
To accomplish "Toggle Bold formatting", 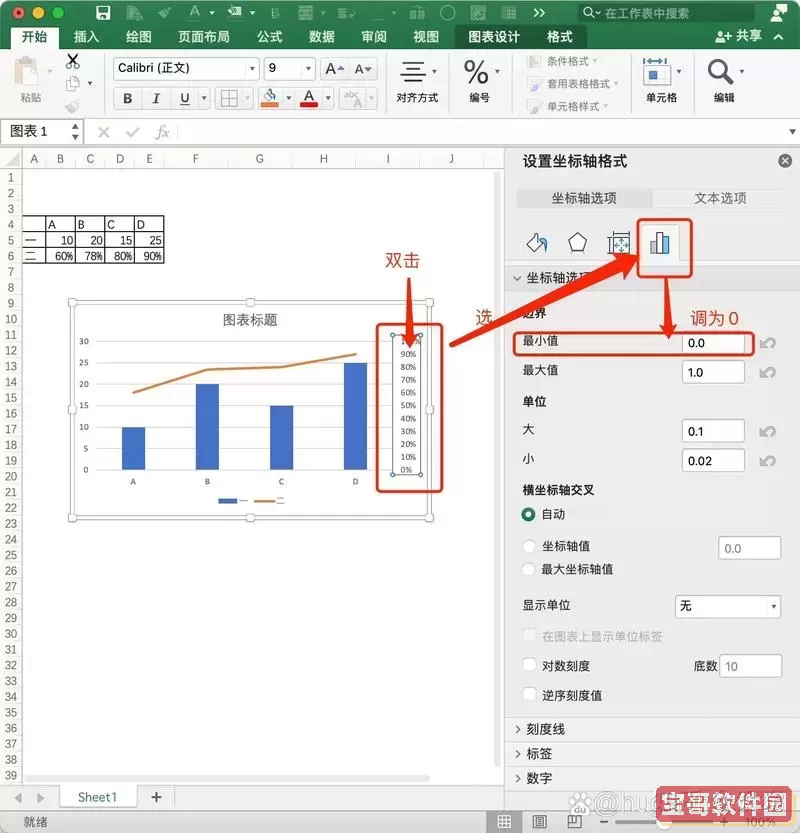I will point(127,98).
